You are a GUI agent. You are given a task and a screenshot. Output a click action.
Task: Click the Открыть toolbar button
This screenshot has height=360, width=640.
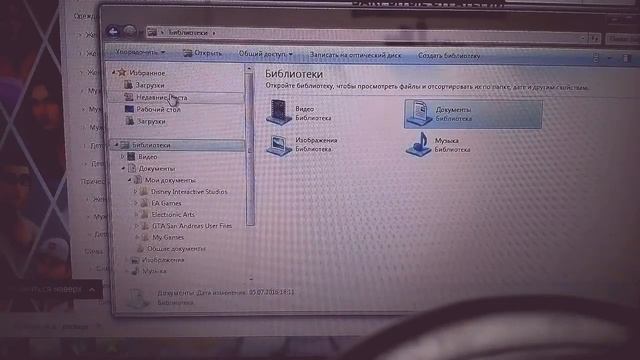(x=202, y=53)
